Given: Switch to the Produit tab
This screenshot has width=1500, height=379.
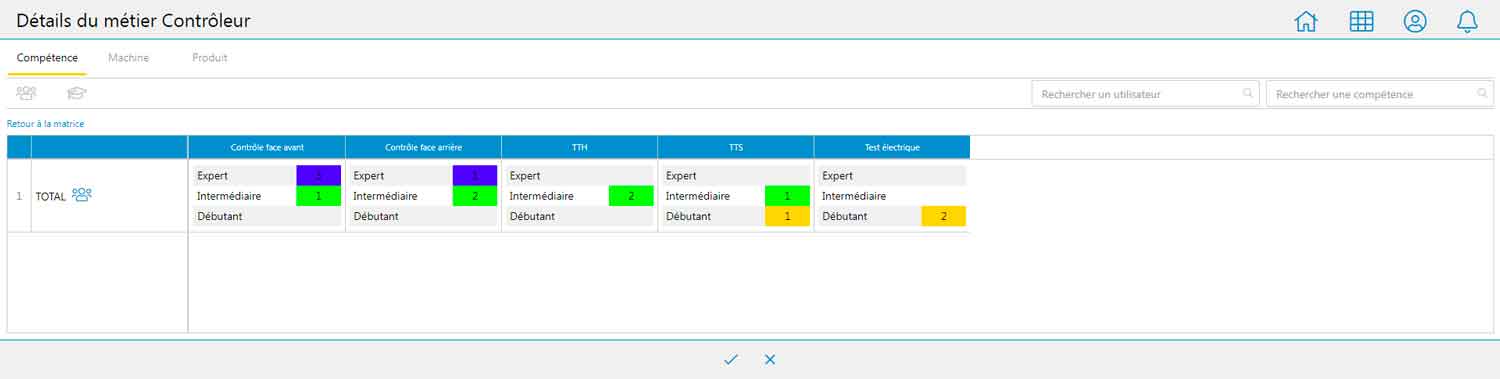Looking at the screenshot, I should (210, 58).
